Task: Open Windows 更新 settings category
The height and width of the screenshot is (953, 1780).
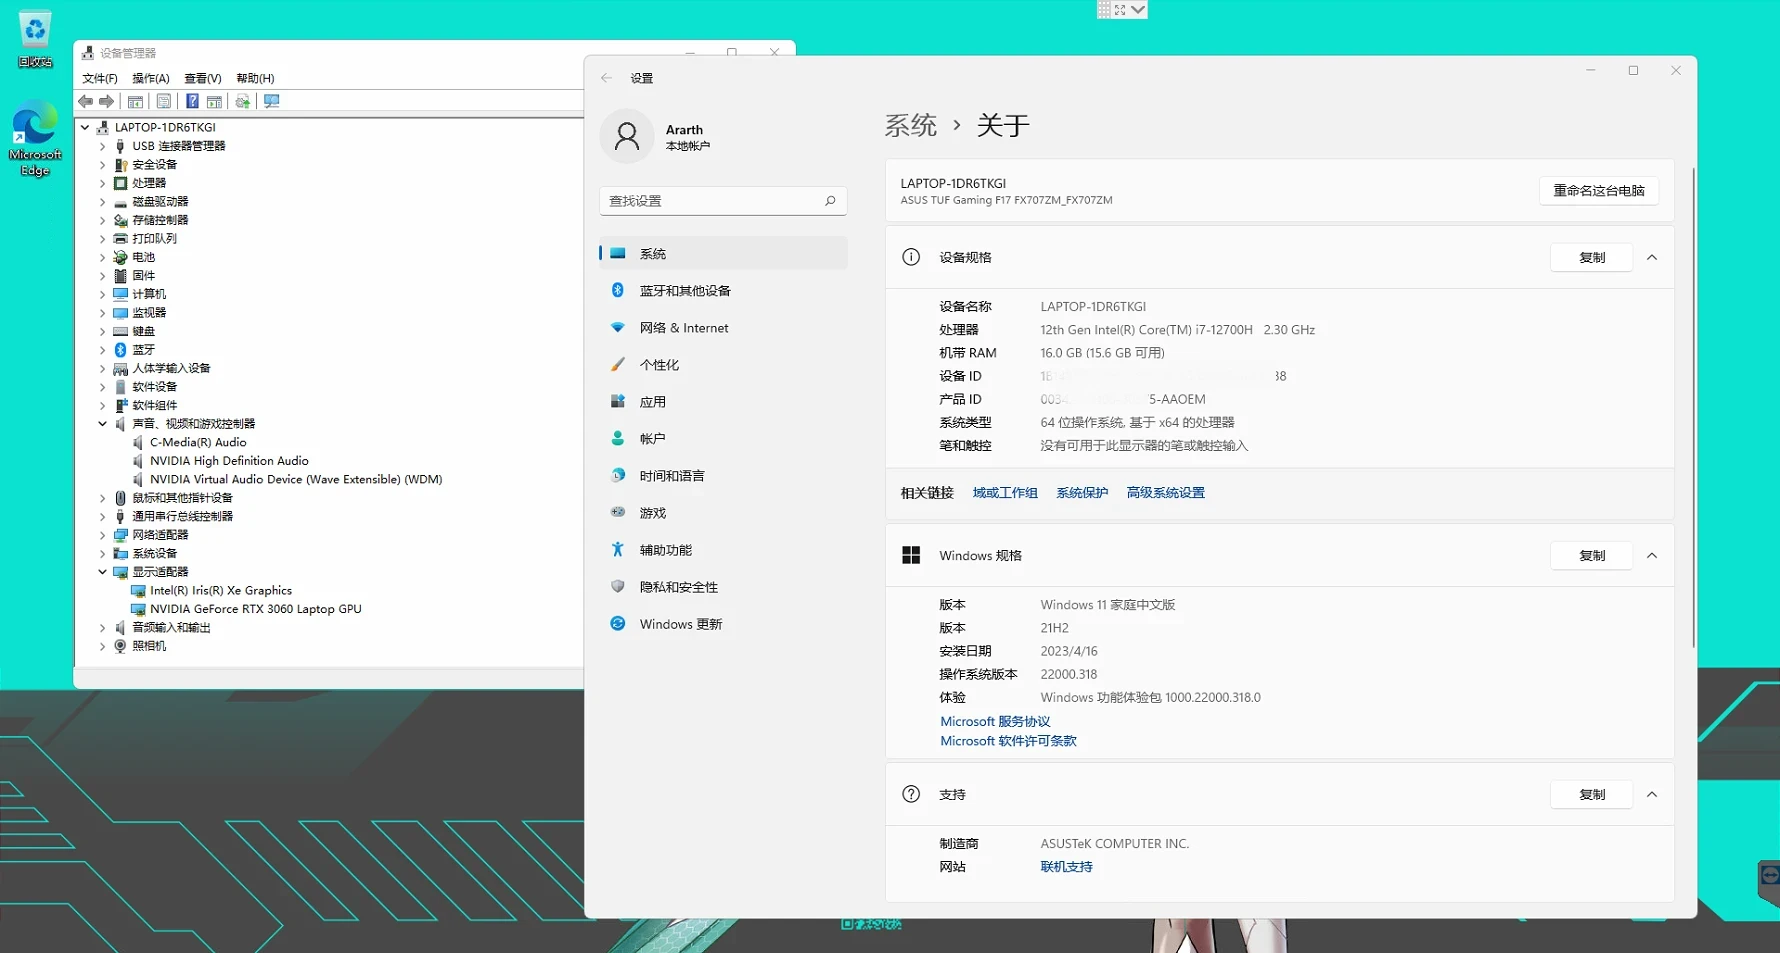Action: click(723, 623)
